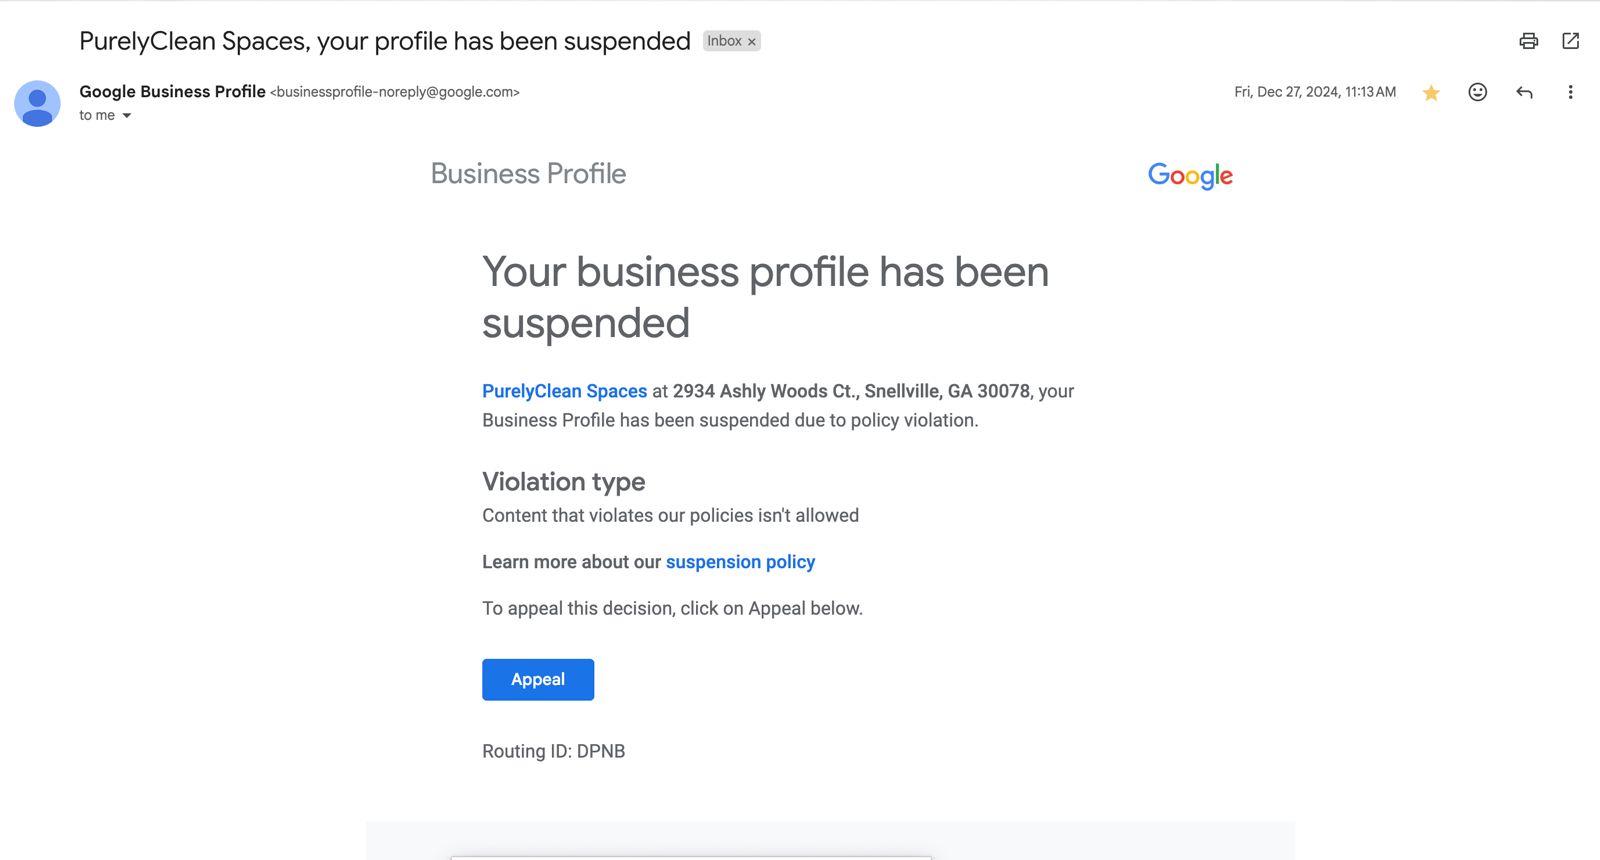Click the Business Profile header text
The width and height of the screenshot is (1600, 860).
click(x=528, y=174)
